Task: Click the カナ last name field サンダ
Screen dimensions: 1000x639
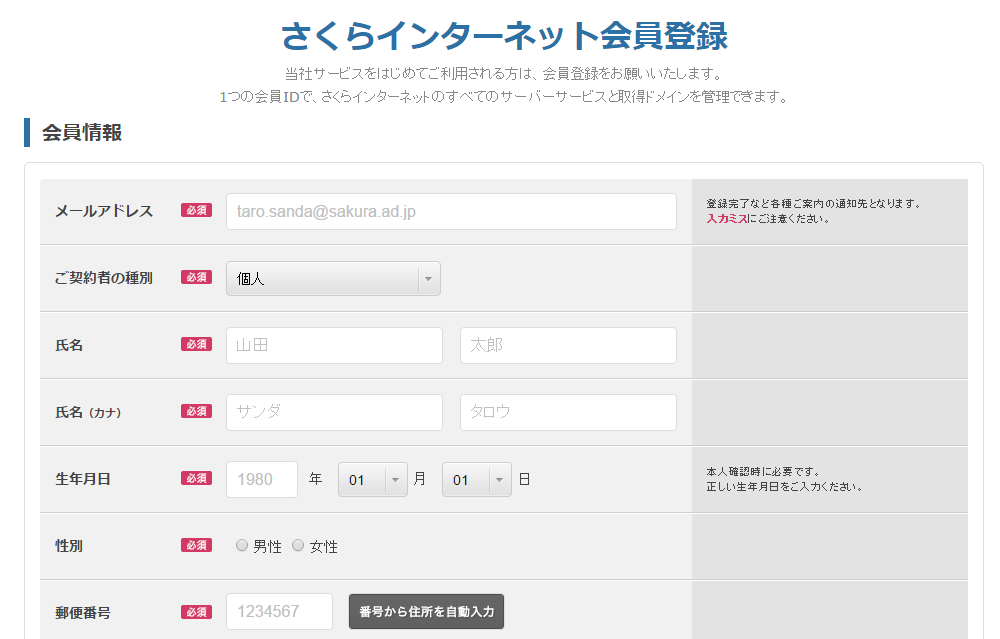Action: tap(334, 413)
